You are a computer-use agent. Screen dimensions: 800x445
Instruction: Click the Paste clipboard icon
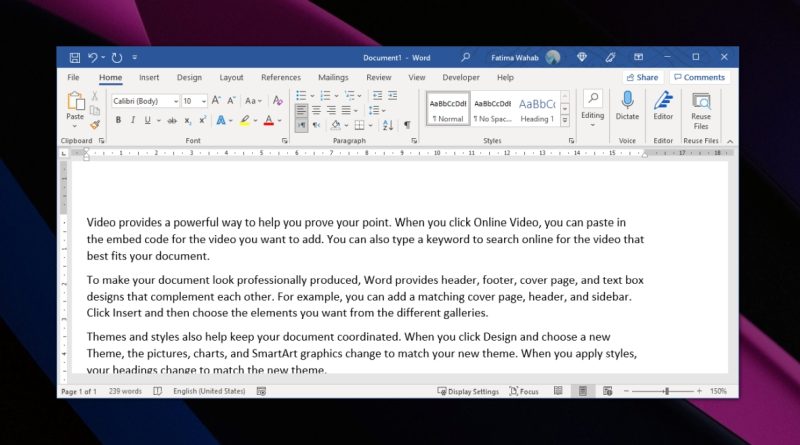tap(76, 101)
